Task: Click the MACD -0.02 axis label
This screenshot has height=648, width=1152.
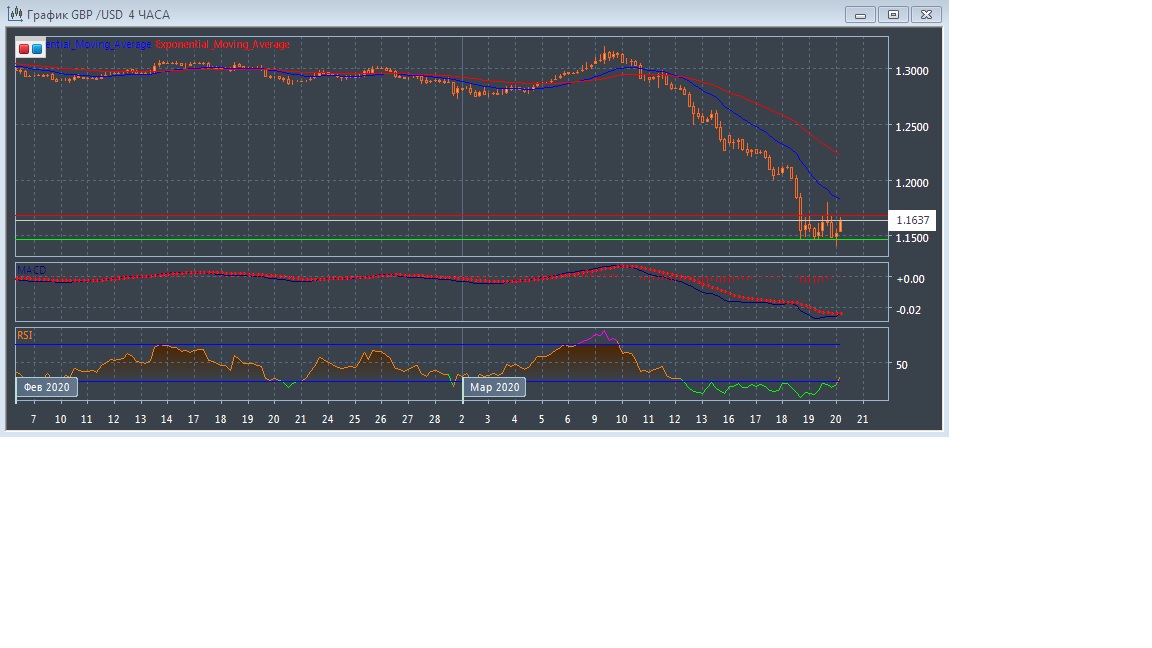Action: click(909, 310)
